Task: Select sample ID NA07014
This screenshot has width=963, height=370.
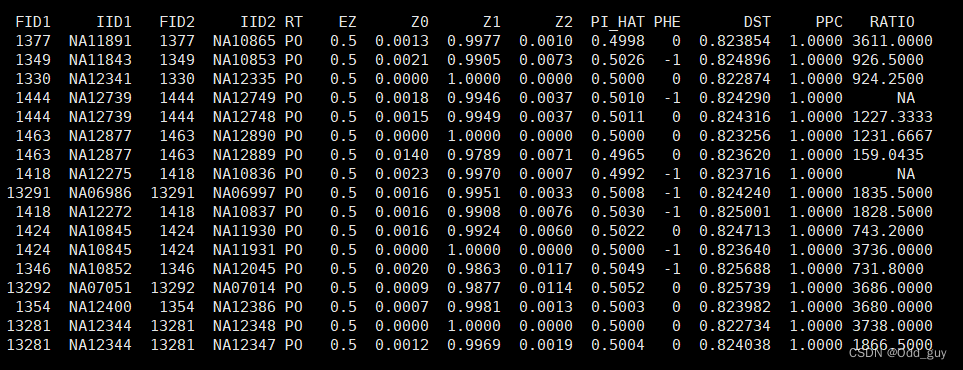Action: click(244, 289)
